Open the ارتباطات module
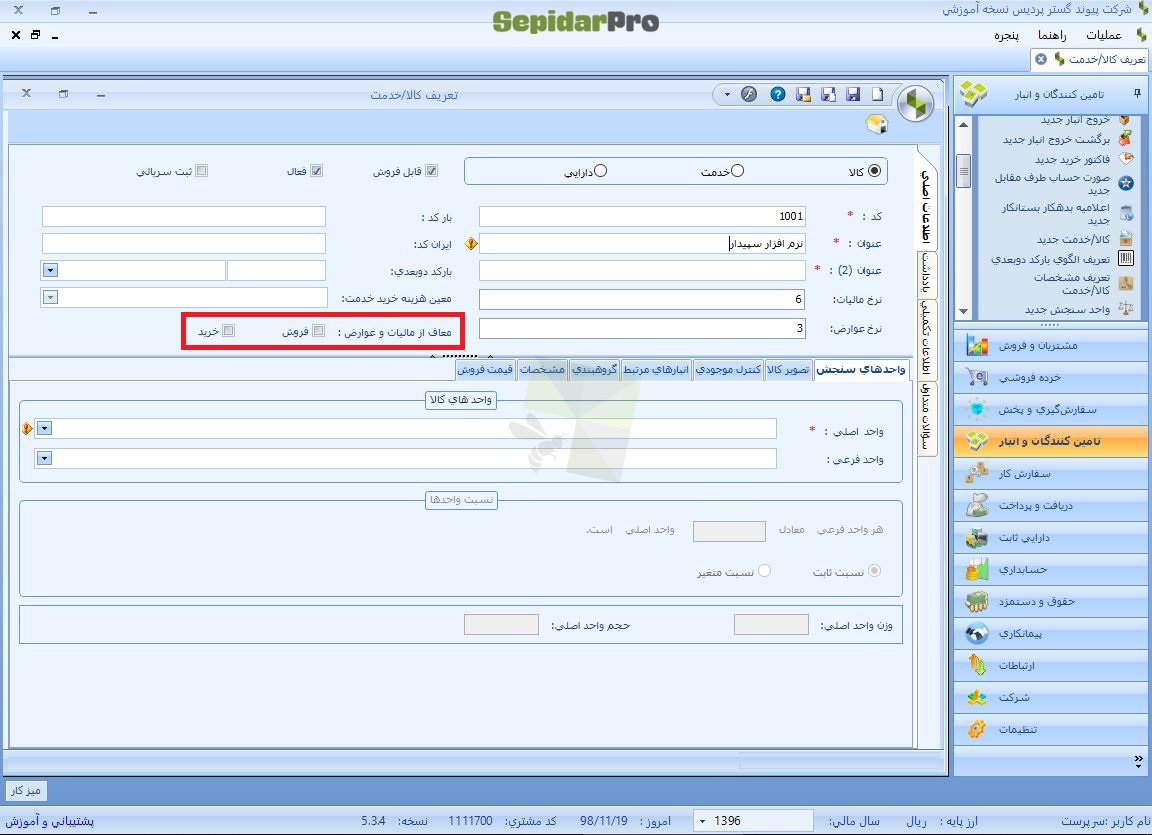1152x835 pixels. tap(1051, 665)
